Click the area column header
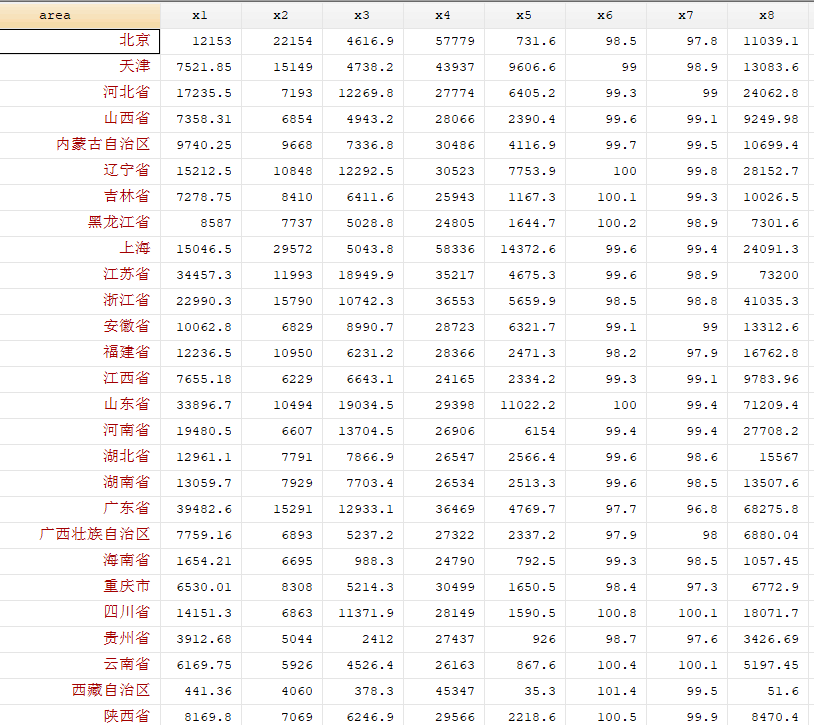This screenshot has width=814, height=725. 80,15
